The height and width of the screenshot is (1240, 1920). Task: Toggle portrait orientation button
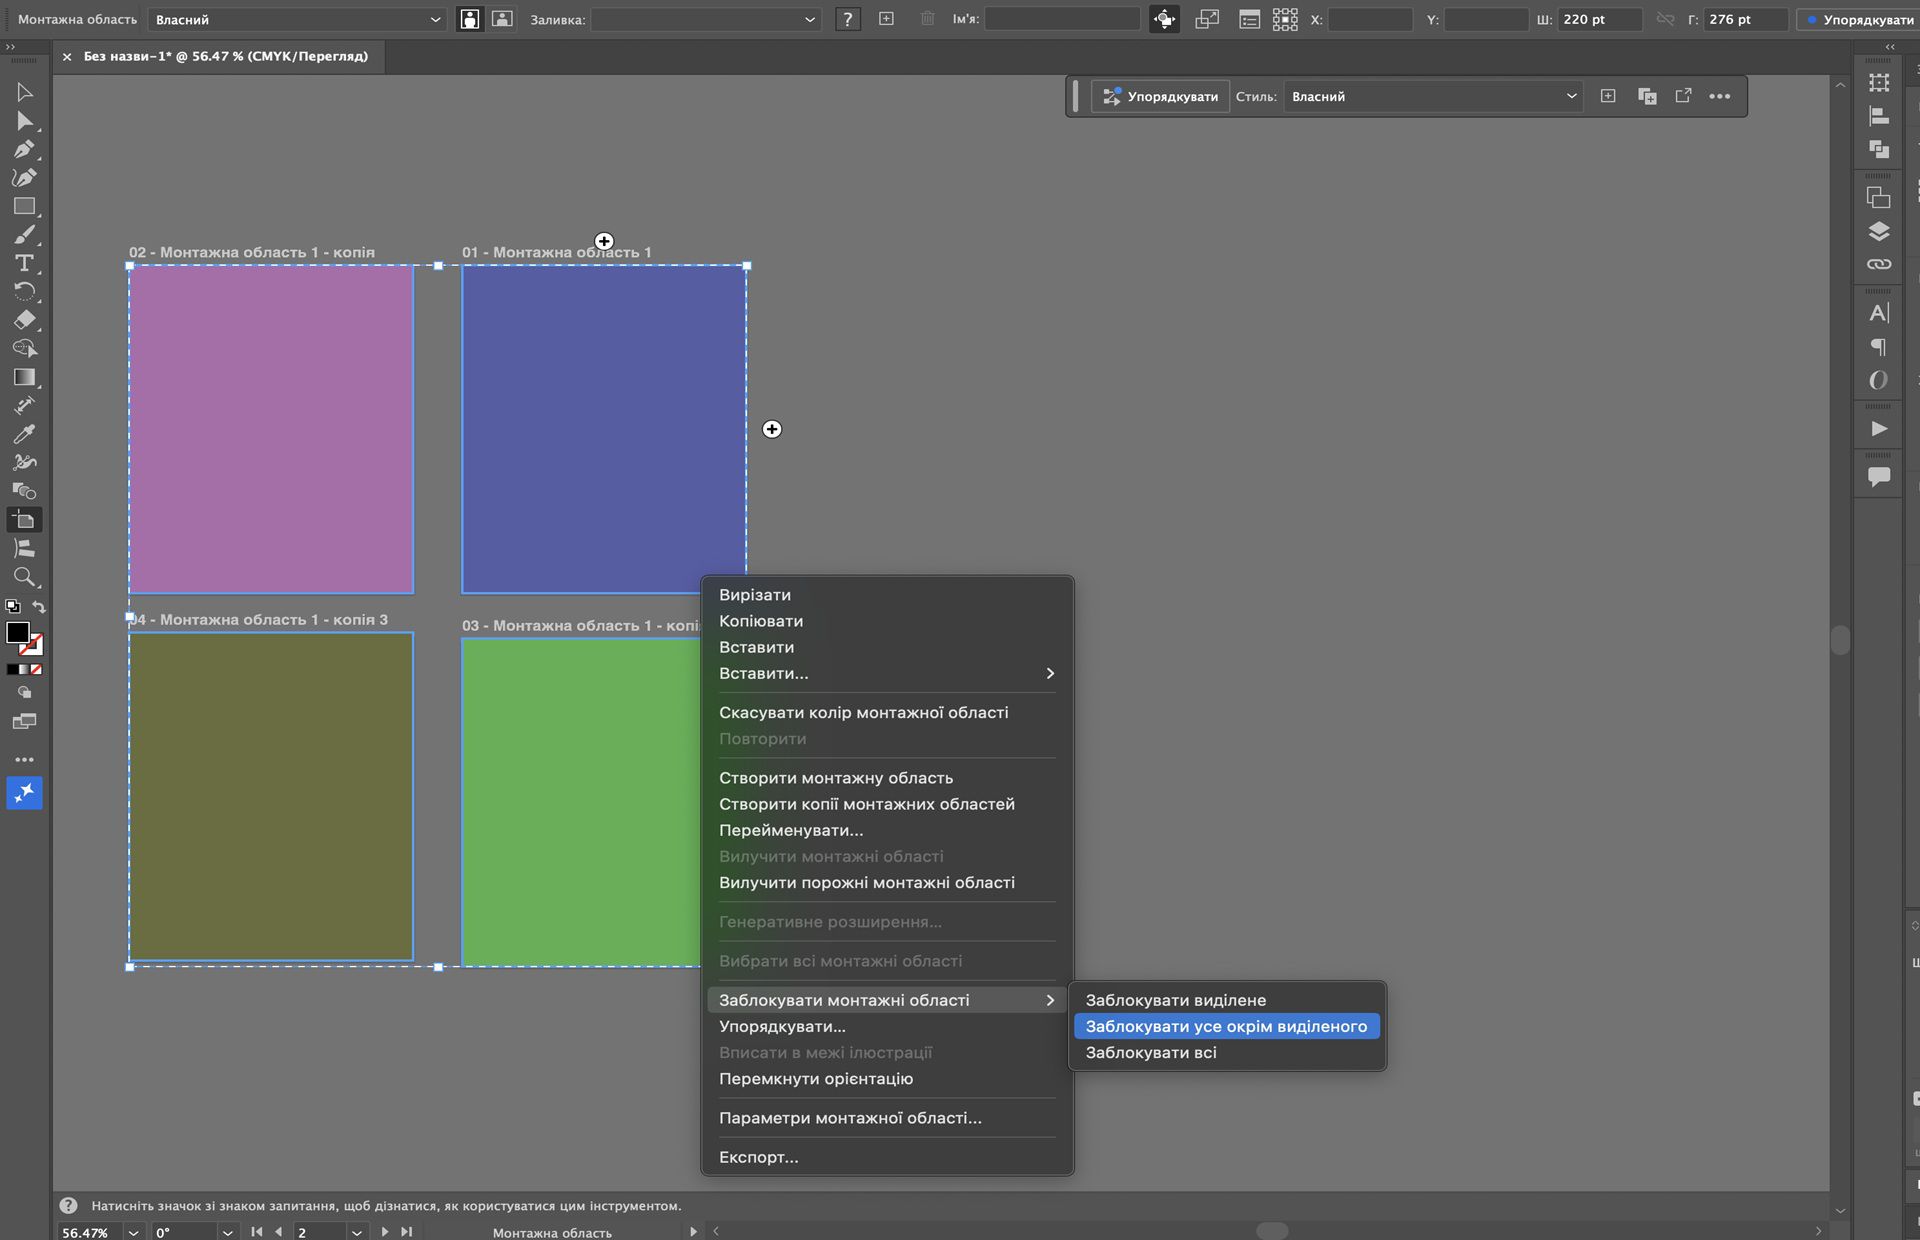469,19
